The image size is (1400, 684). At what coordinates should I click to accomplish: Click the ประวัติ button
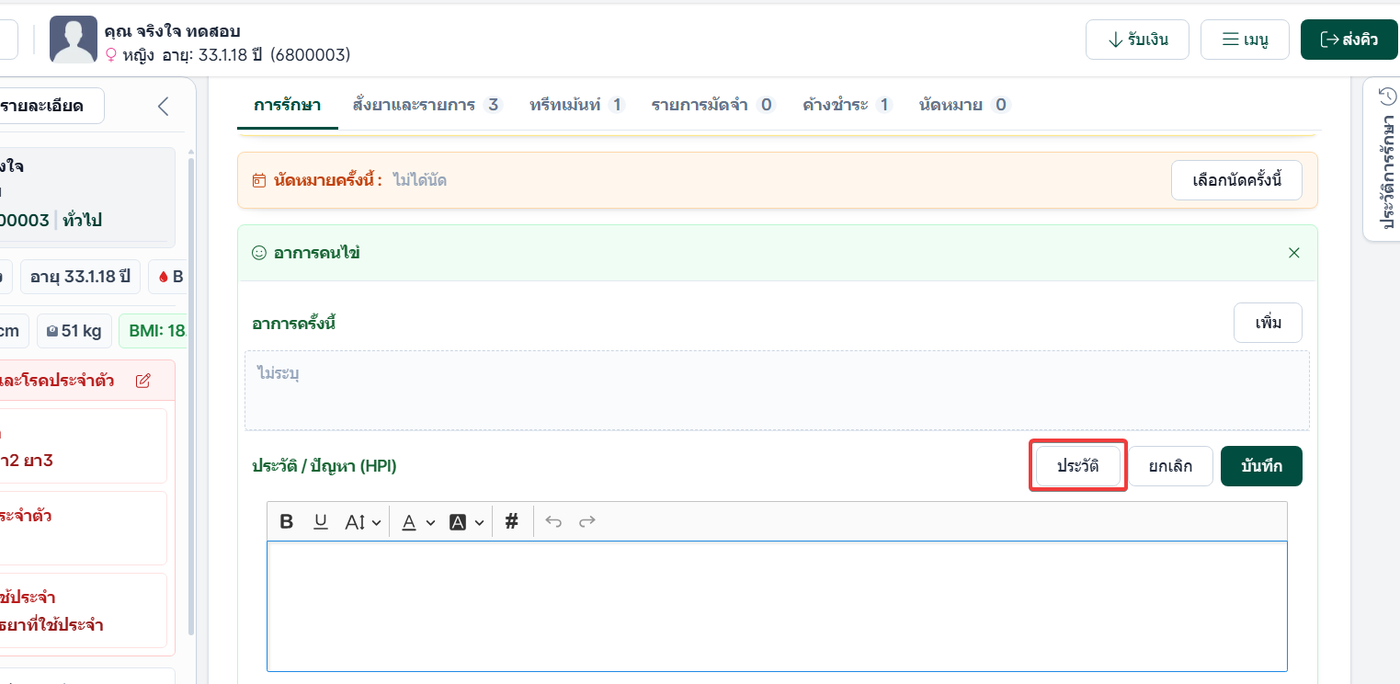[x=1078, y=466]
